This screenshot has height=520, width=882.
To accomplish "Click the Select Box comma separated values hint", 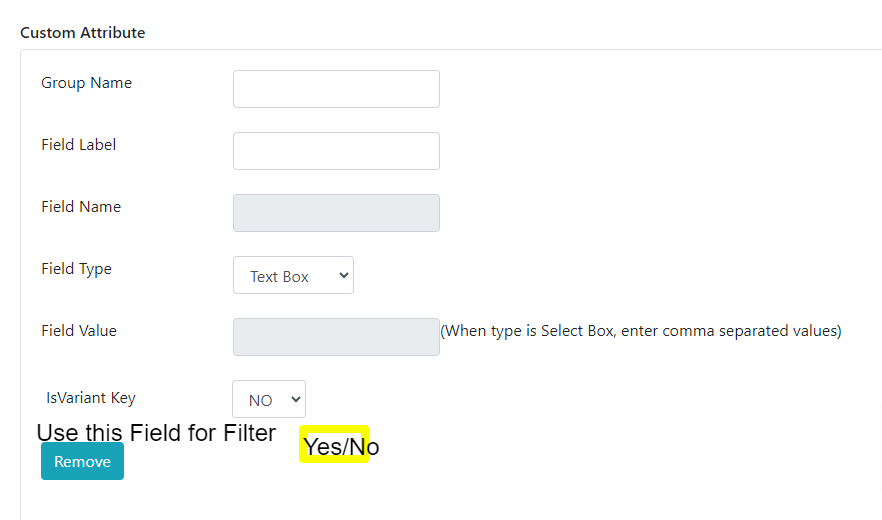I will pyautogui.click(x=641, y=331).
